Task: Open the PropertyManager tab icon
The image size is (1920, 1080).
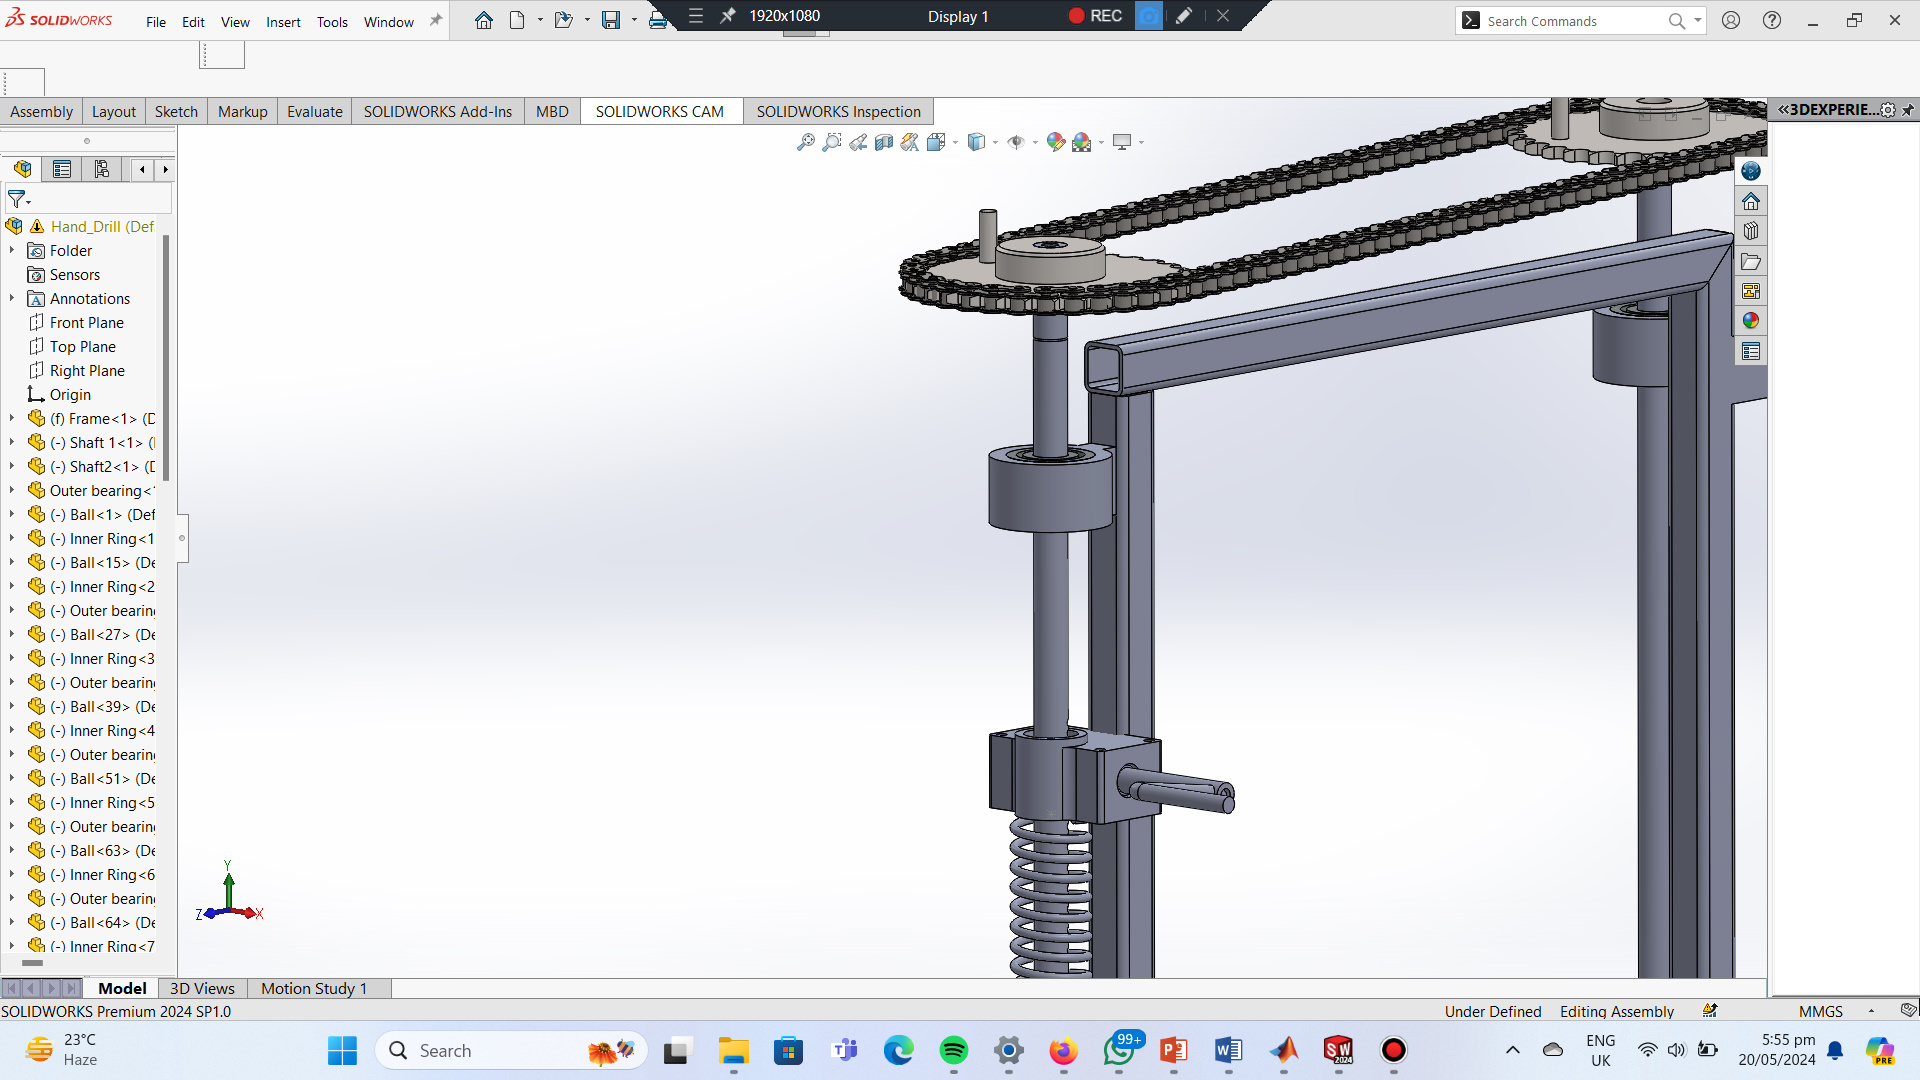Action: click(x=62, y=169)
